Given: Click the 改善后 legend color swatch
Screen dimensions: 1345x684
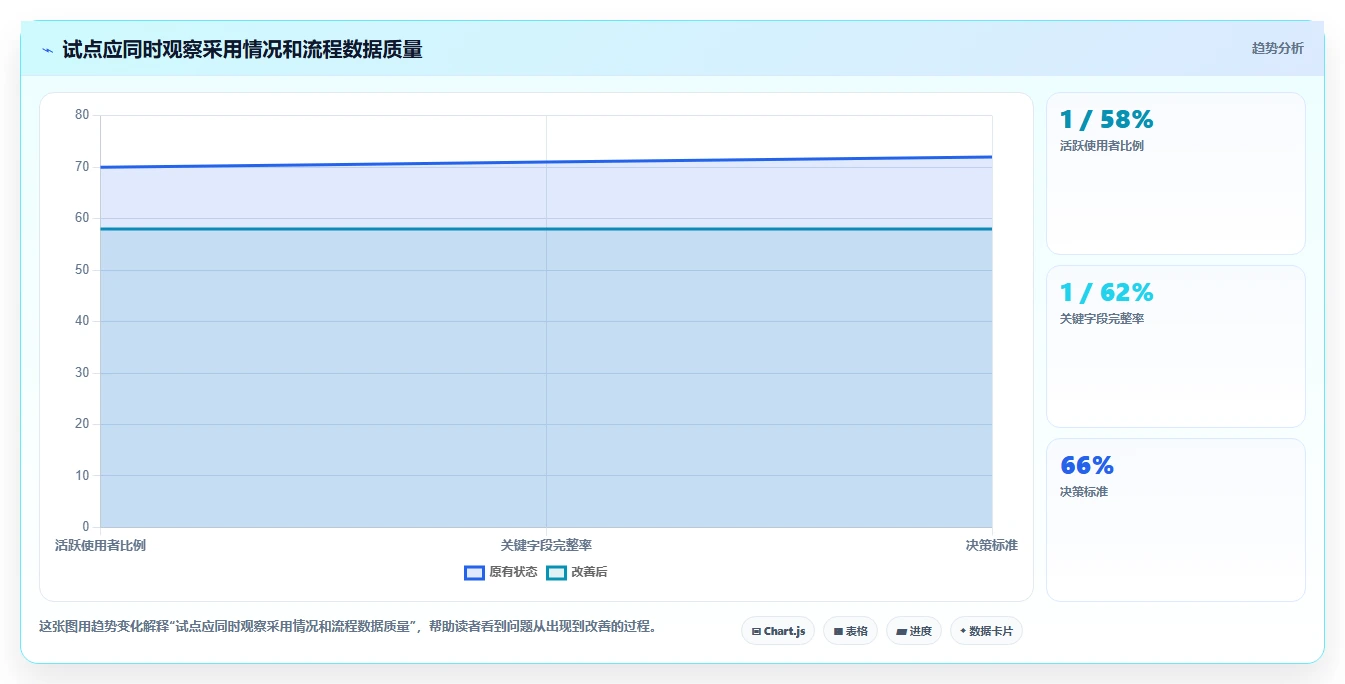Looking at the screenshot, I should (x=556, y=573).
